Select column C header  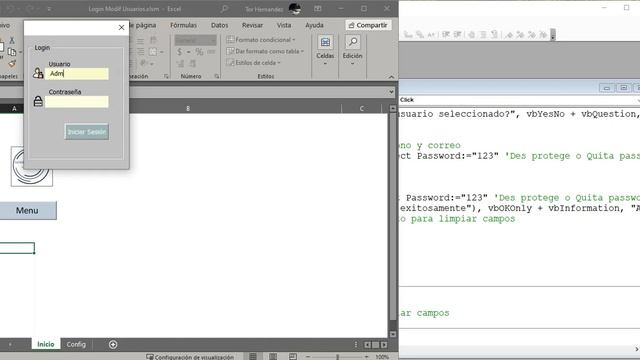[362, 109]
